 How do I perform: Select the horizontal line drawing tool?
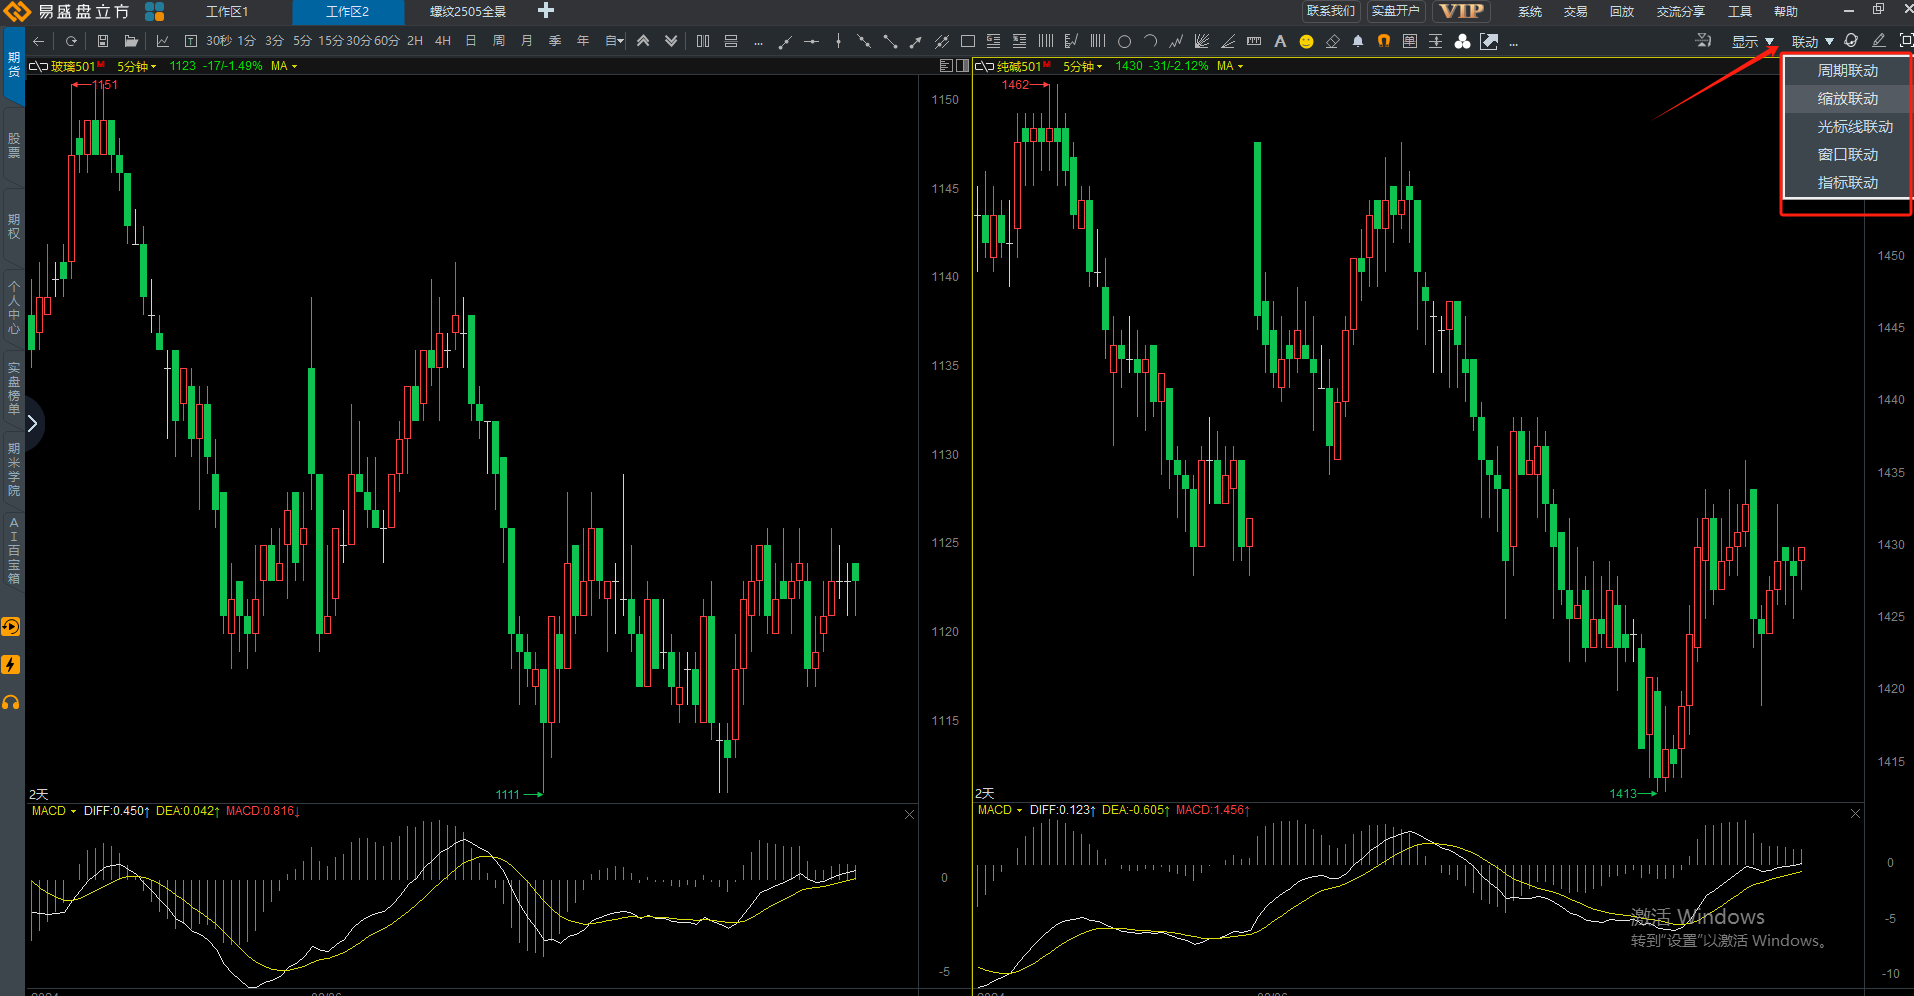[x=811, y=41]
